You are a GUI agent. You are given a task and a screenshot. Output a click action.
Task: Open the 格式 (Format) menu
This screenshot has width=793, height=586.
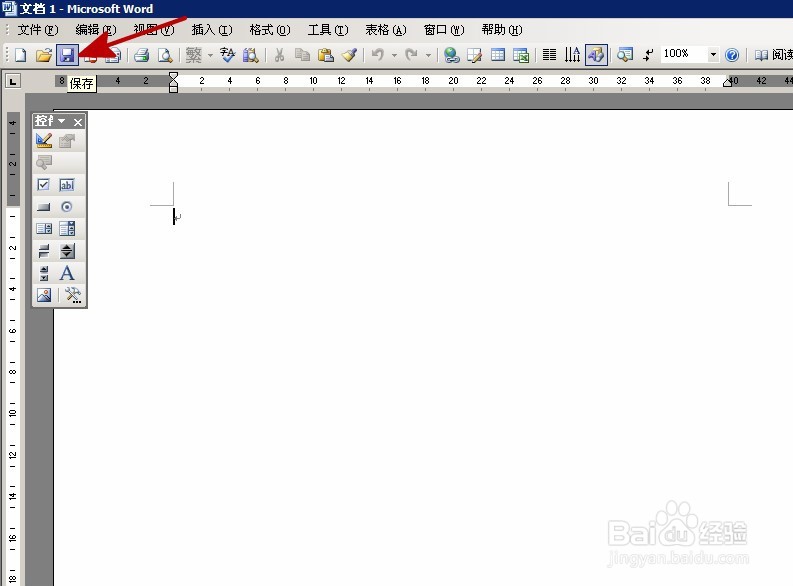270,30
